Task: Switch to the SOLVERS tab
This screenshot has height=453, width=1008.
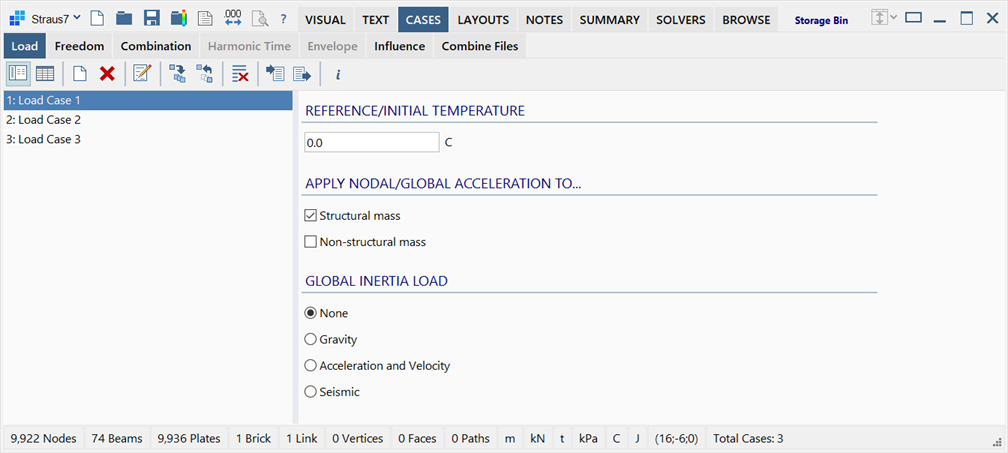Action: [681, 20]
